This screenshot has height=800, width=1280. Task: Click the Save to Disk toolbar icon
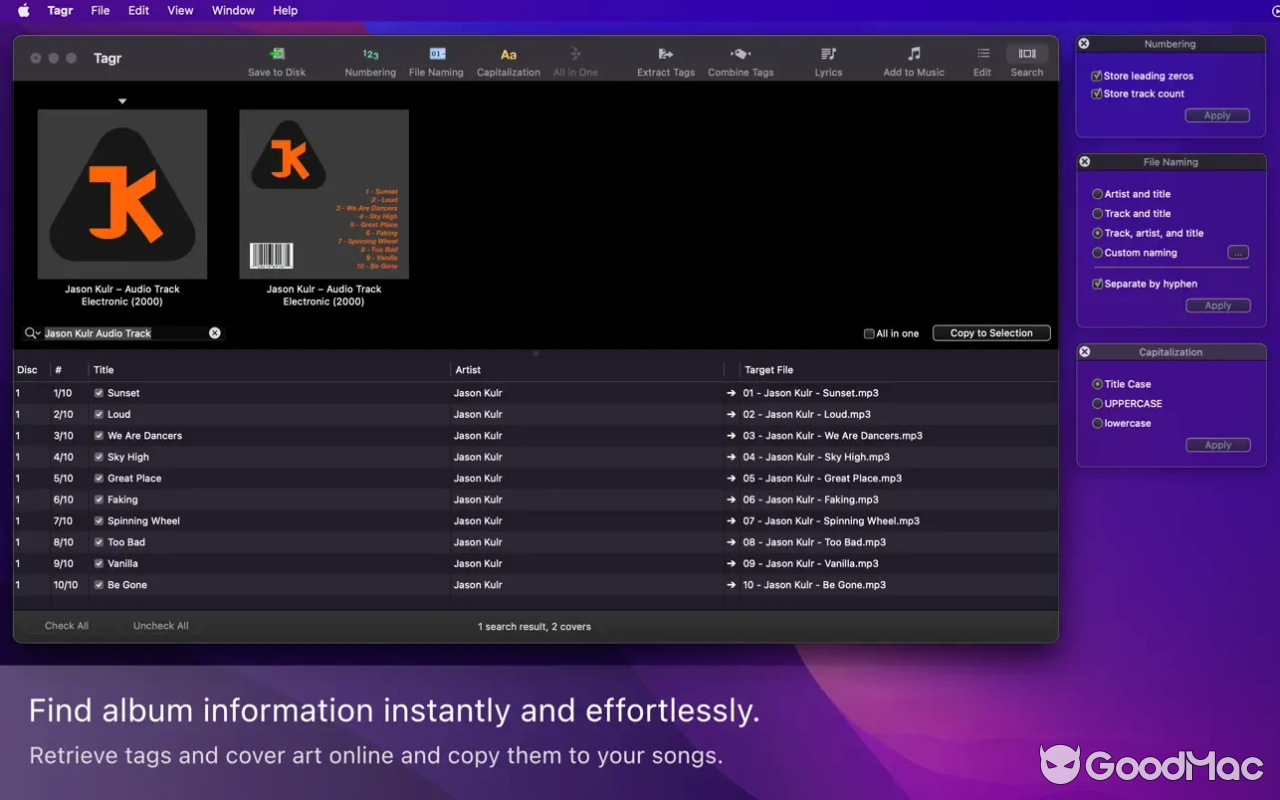coord(277,55)
